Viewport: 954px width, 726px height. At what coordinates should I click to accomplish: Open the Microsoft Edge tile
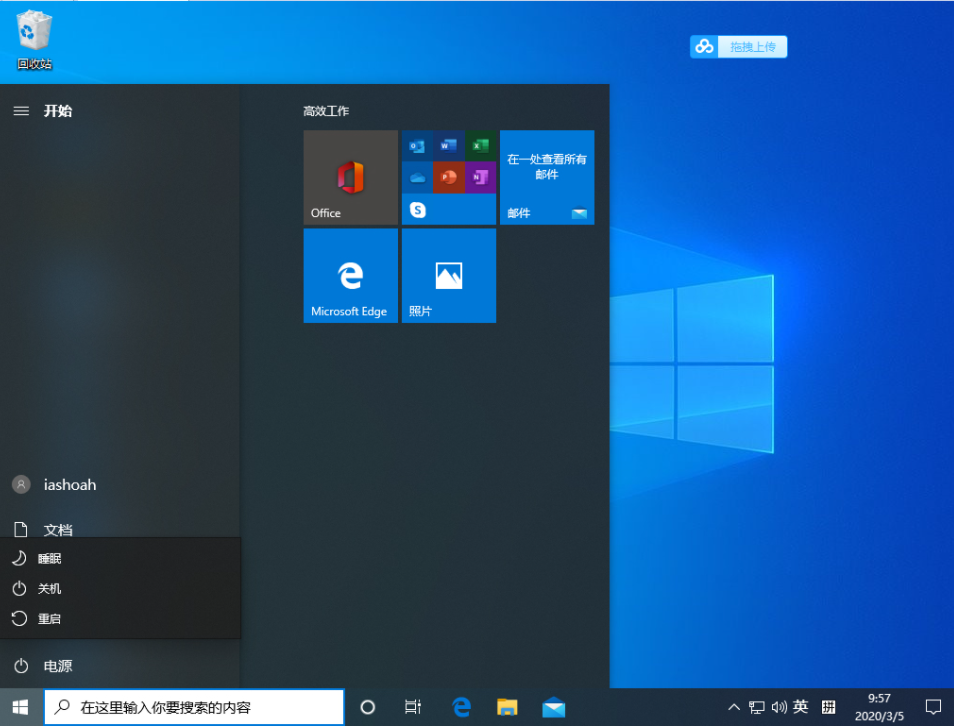click(350, 276)
